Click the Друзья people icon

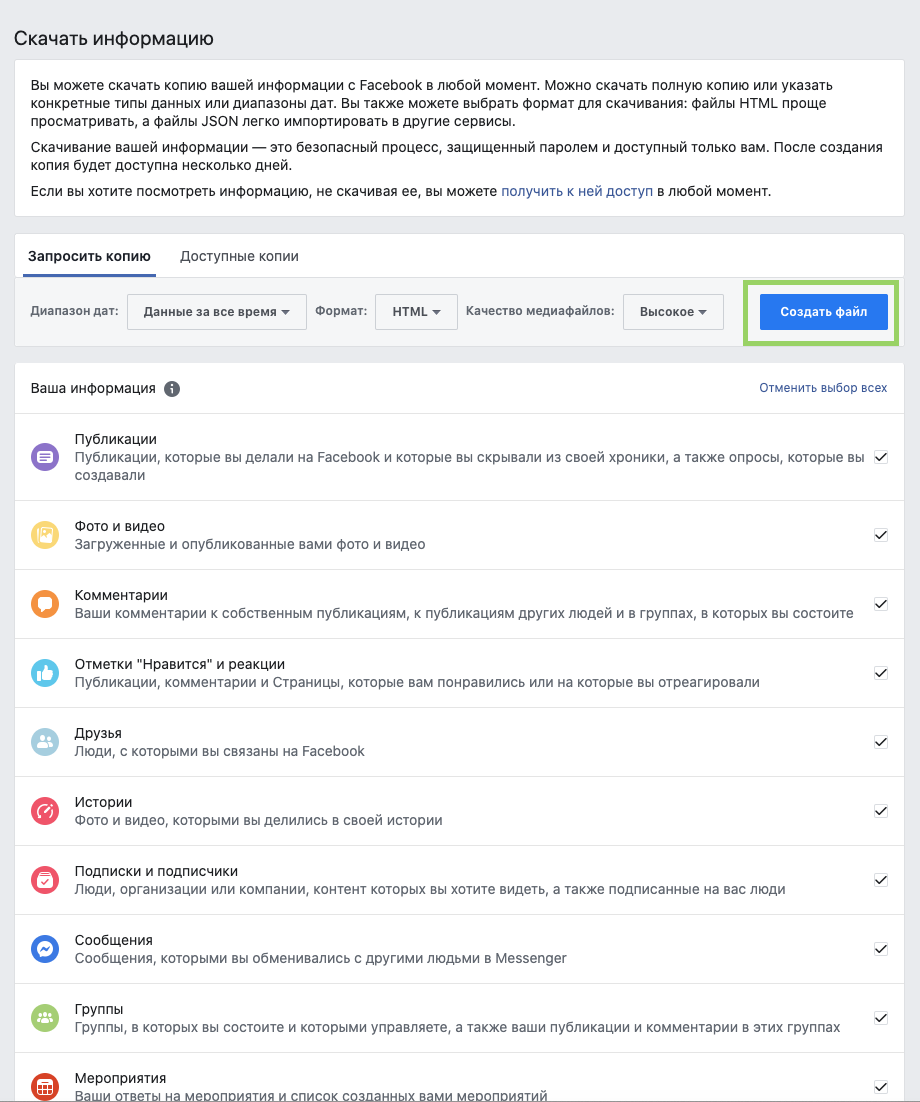click(x=45, y=742)
